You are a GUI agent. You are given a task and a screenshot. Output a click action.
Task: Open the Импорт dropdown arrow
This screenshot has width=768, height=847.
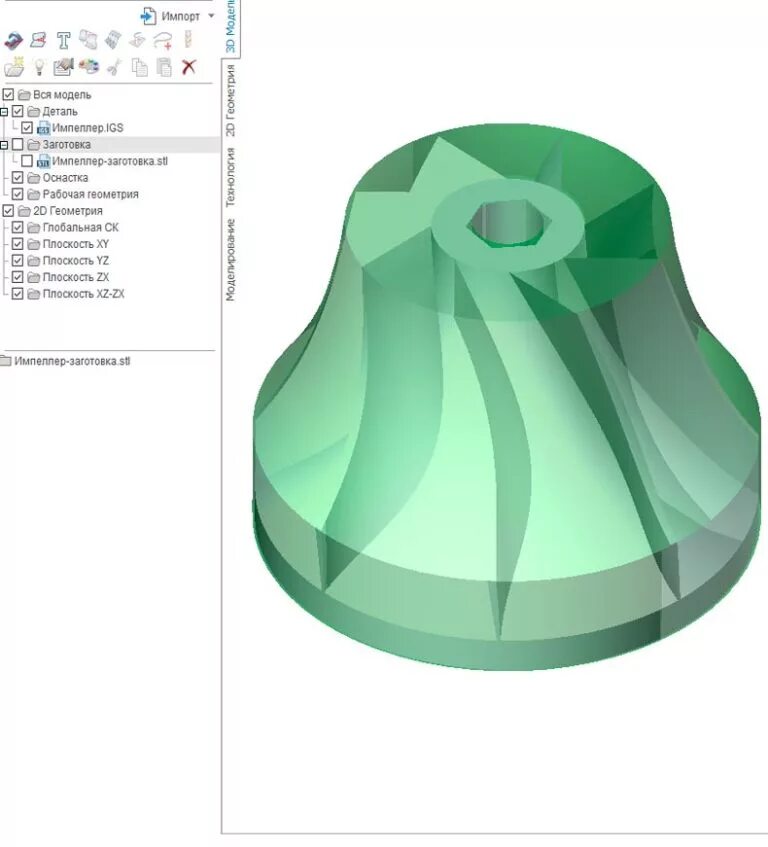pos(211,16)
